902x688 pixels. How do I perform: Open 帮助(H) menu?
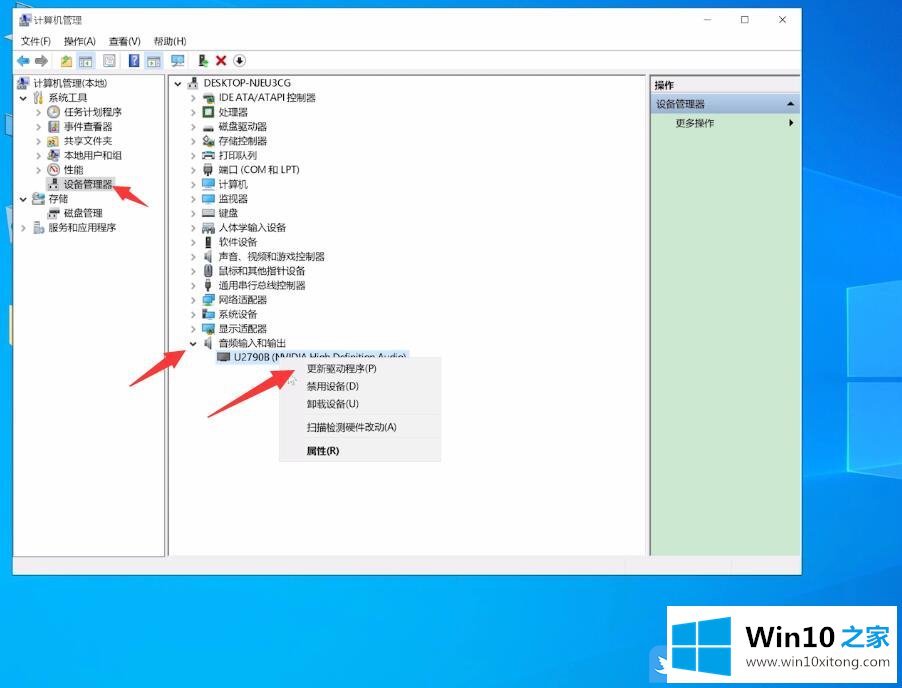pyautogui.click(x=170, y=41)
